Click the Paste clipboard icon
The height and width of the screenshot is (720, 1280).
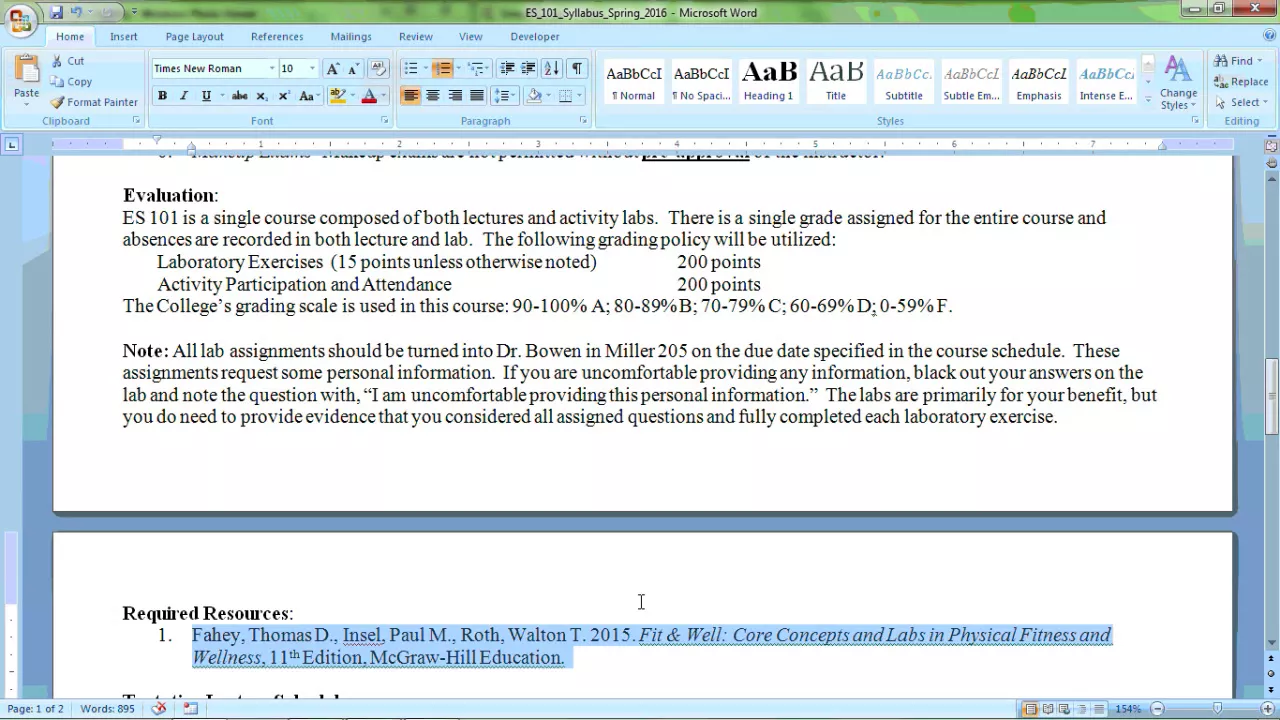(x=27, y=69)
